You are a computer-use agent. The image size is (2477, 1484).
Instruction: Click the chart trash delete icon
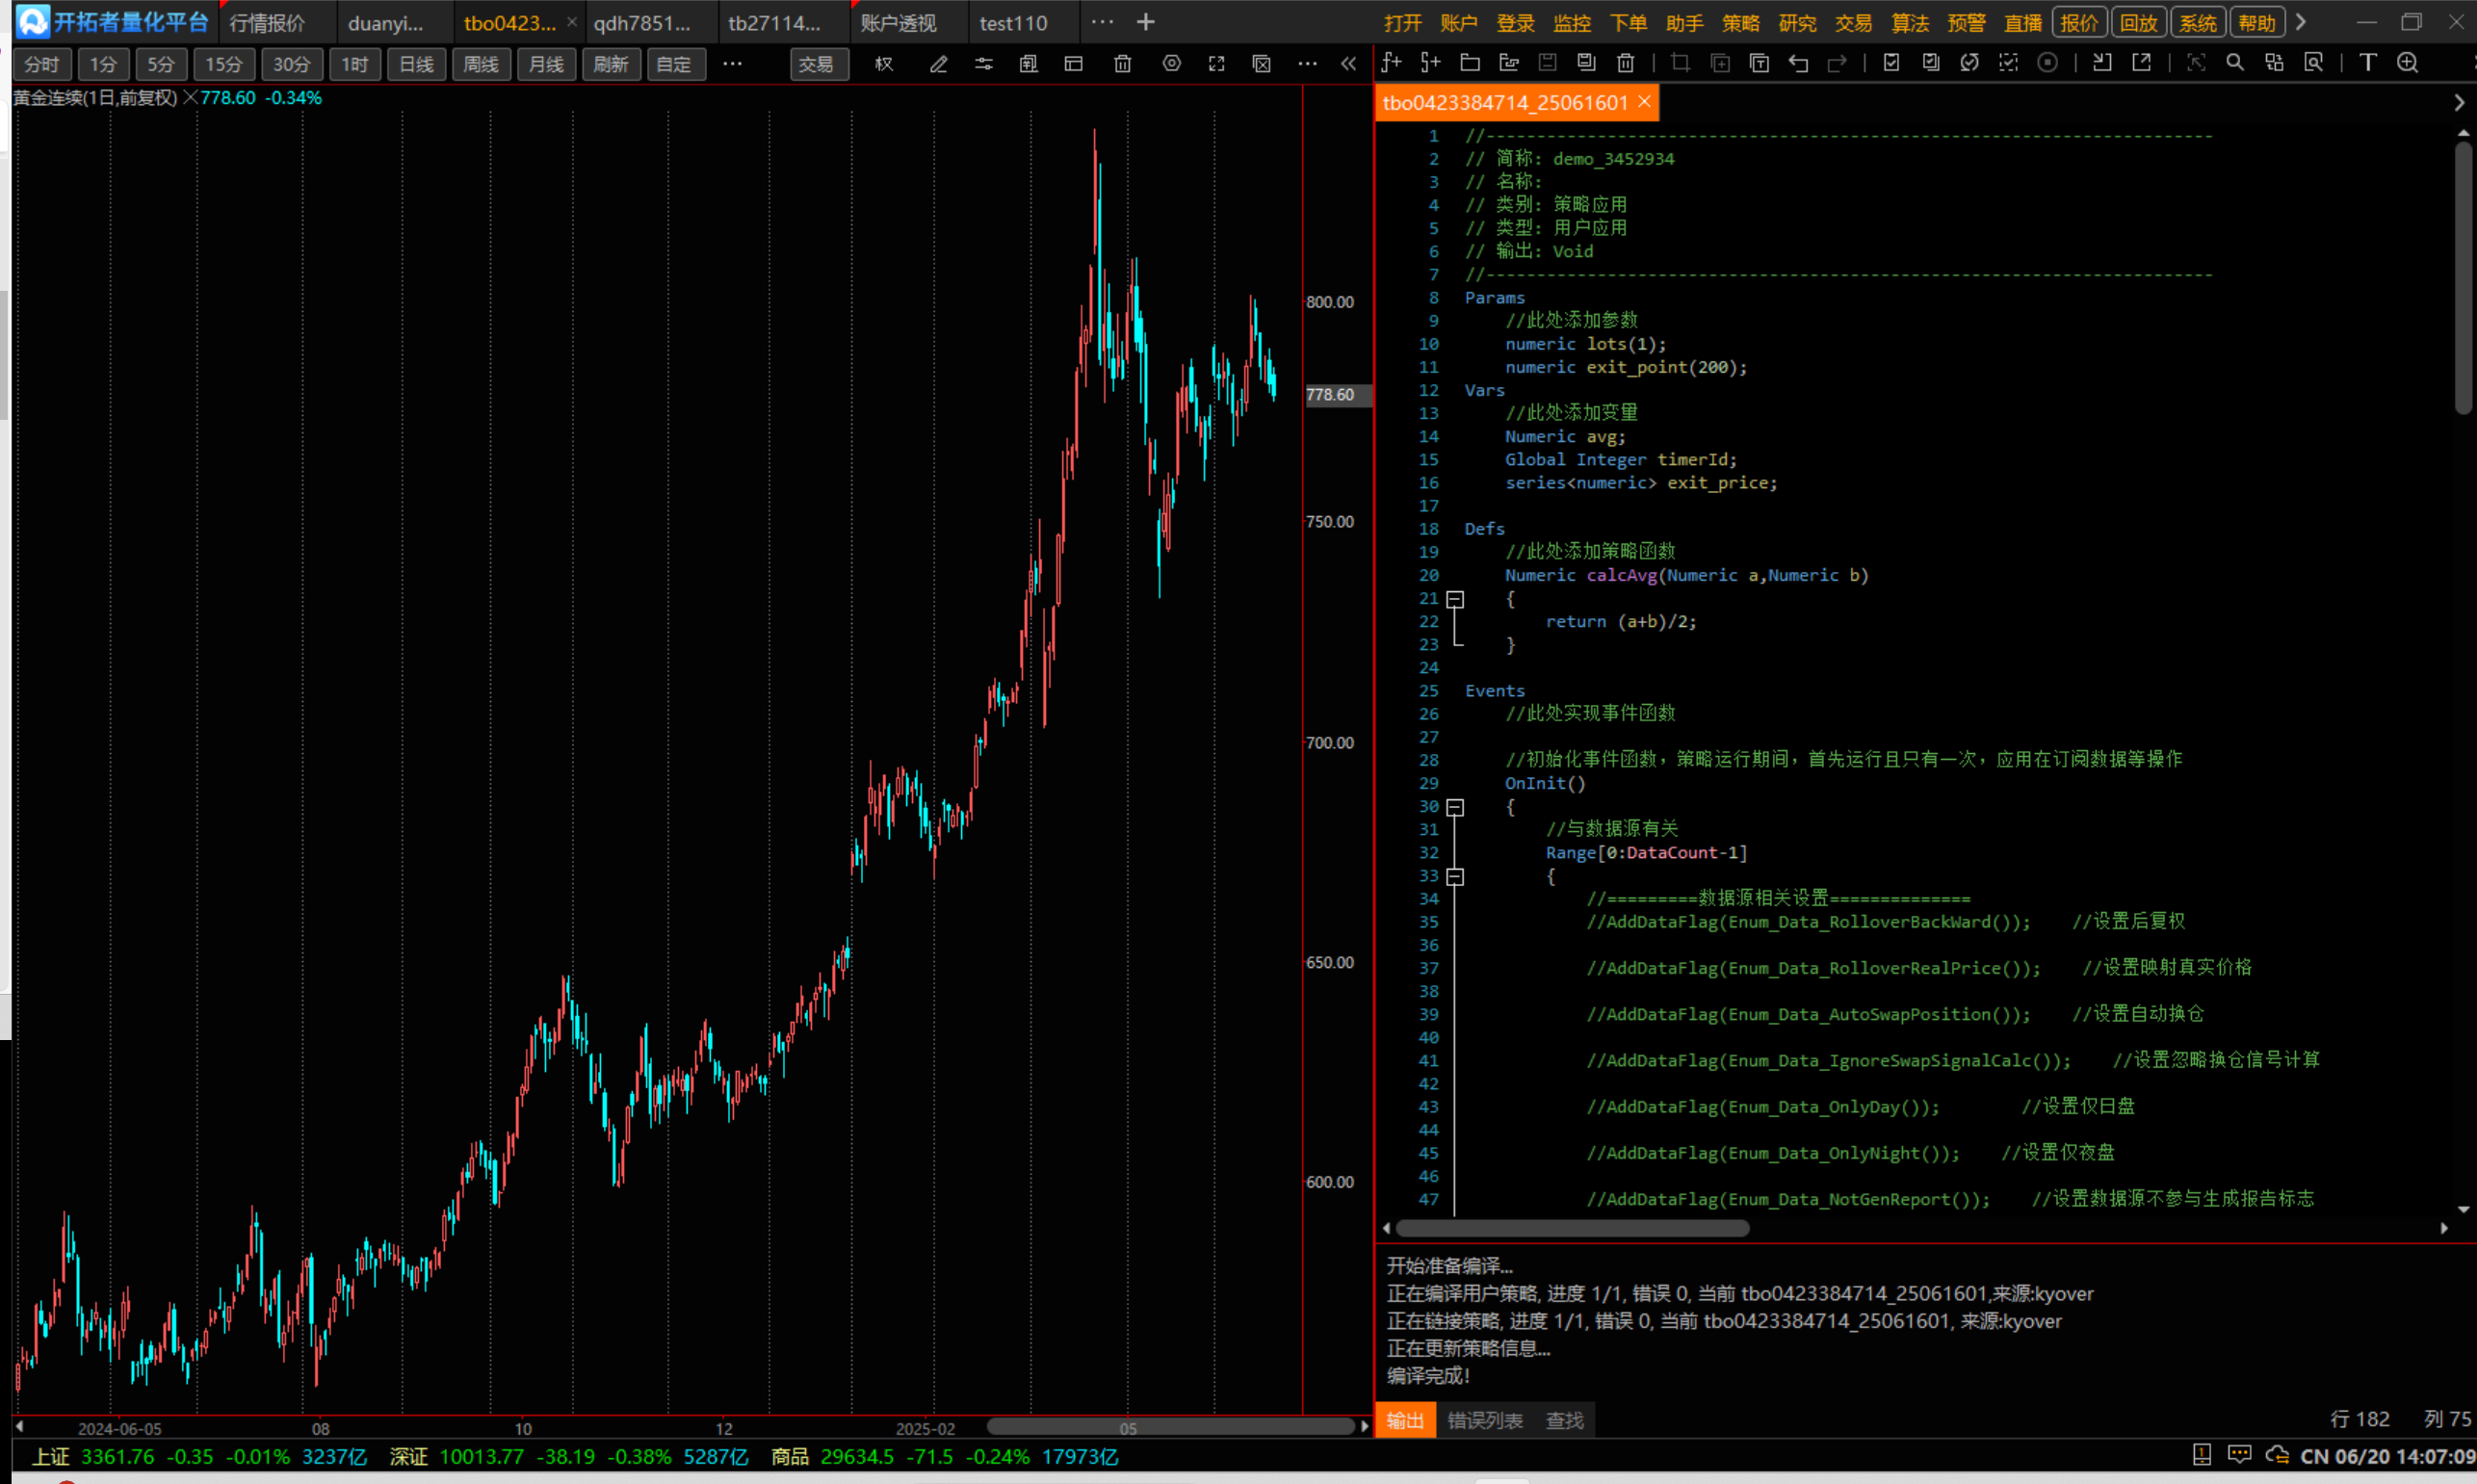[x=1122, y=64]
